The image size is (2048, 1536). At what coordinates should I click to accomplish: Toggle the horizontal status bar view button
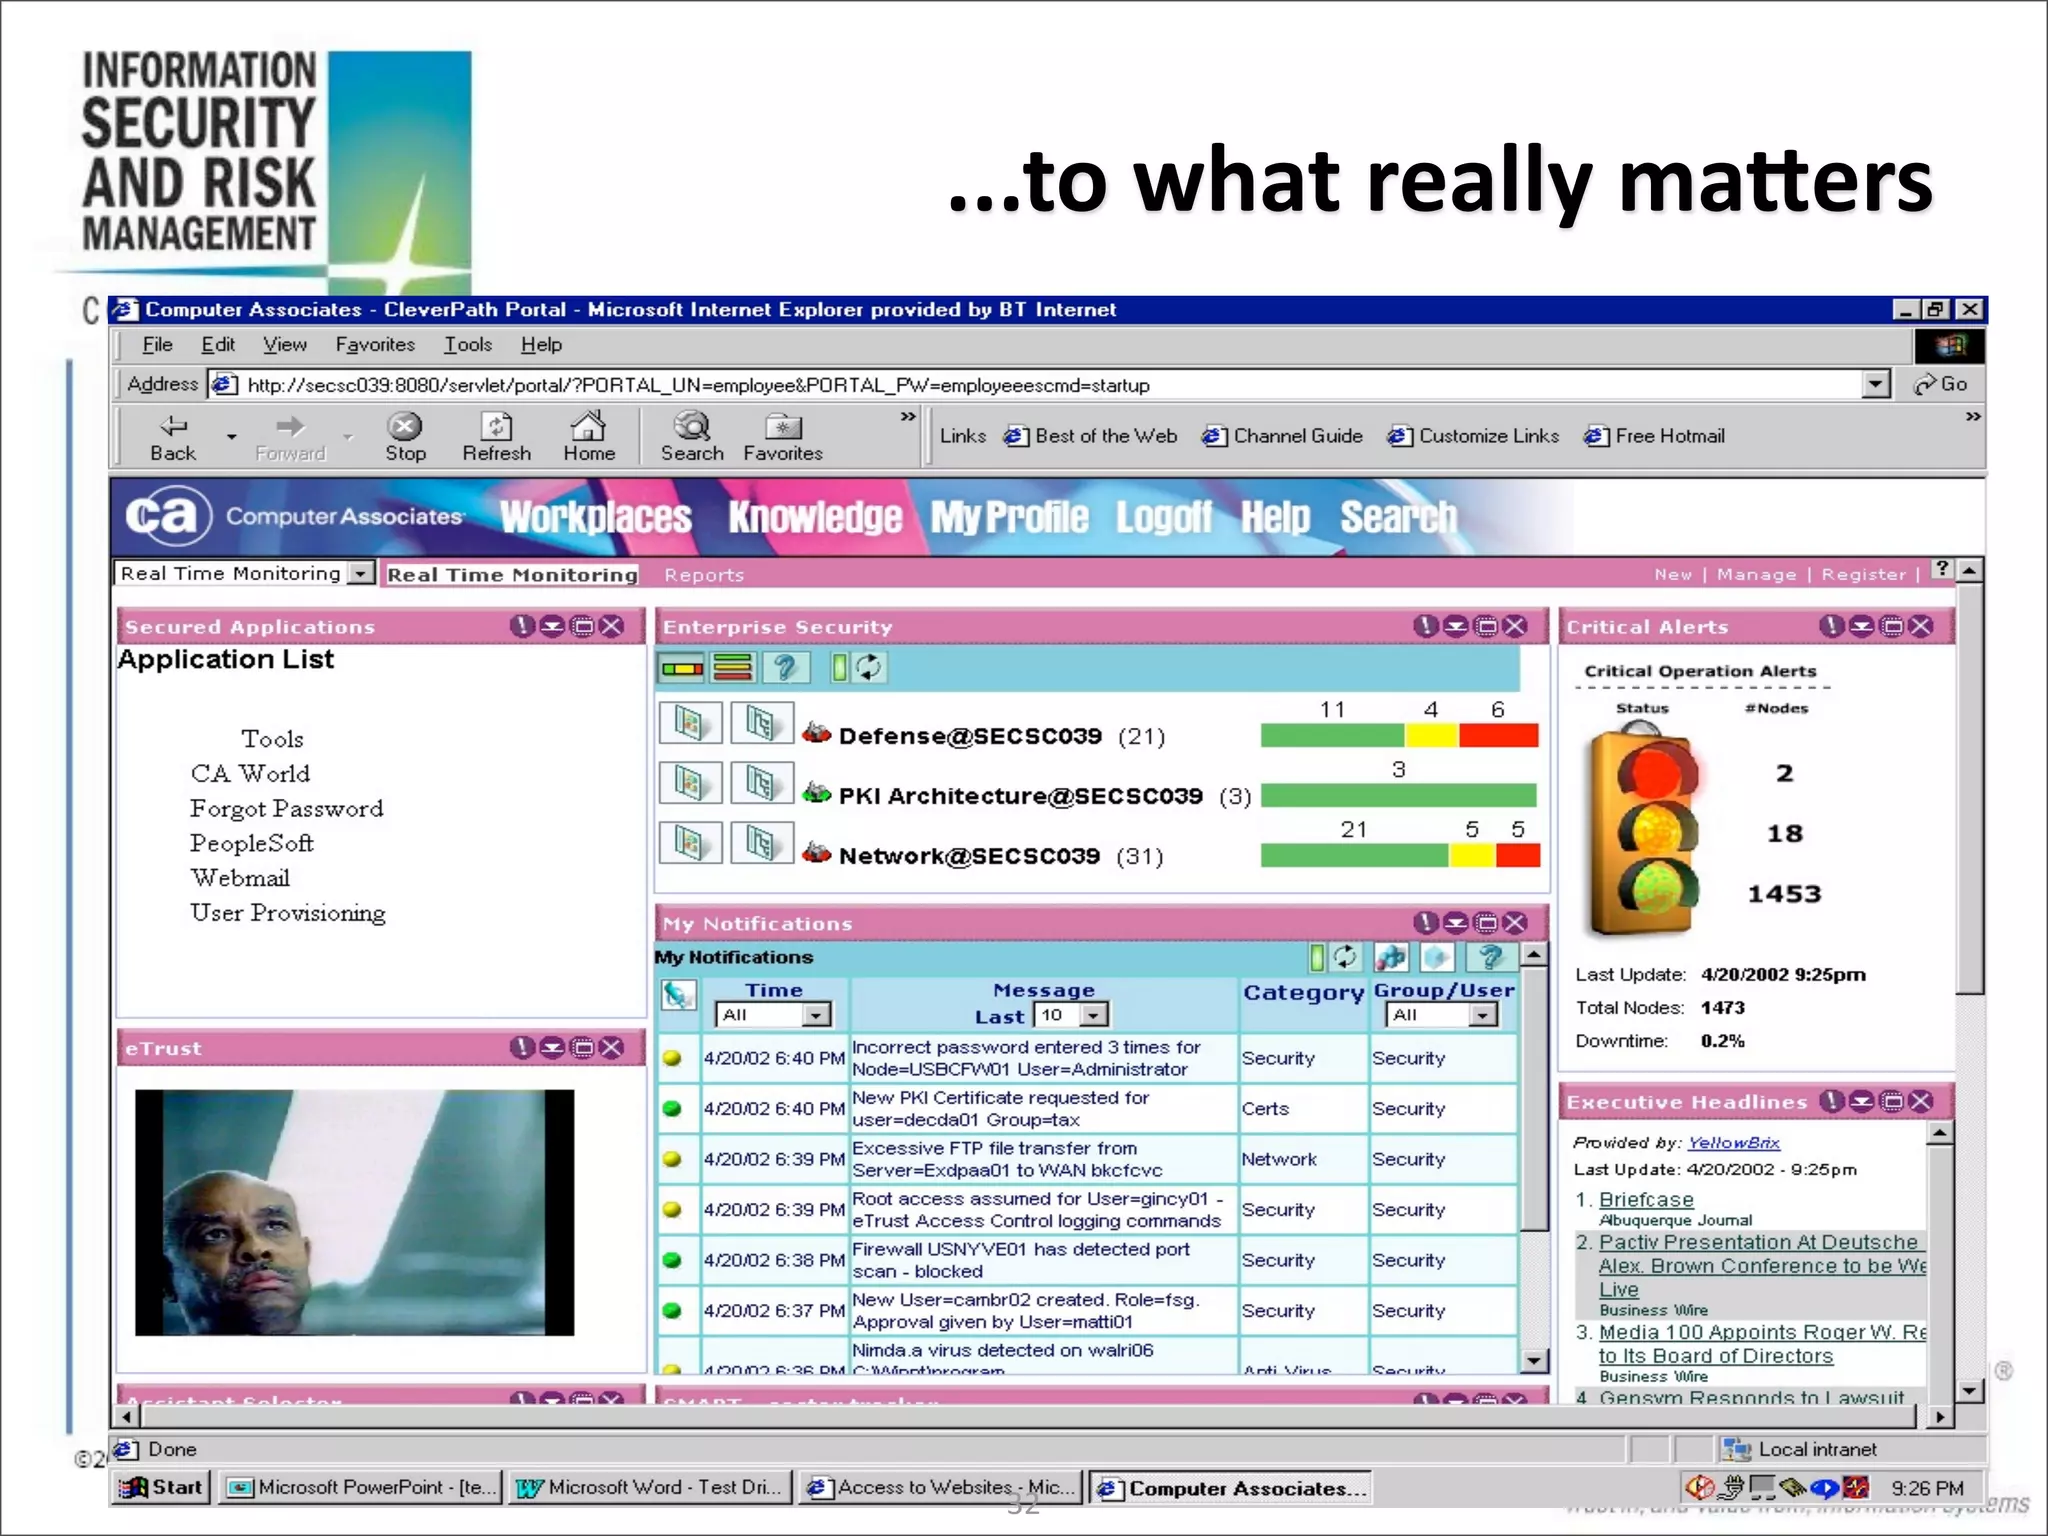682,667
